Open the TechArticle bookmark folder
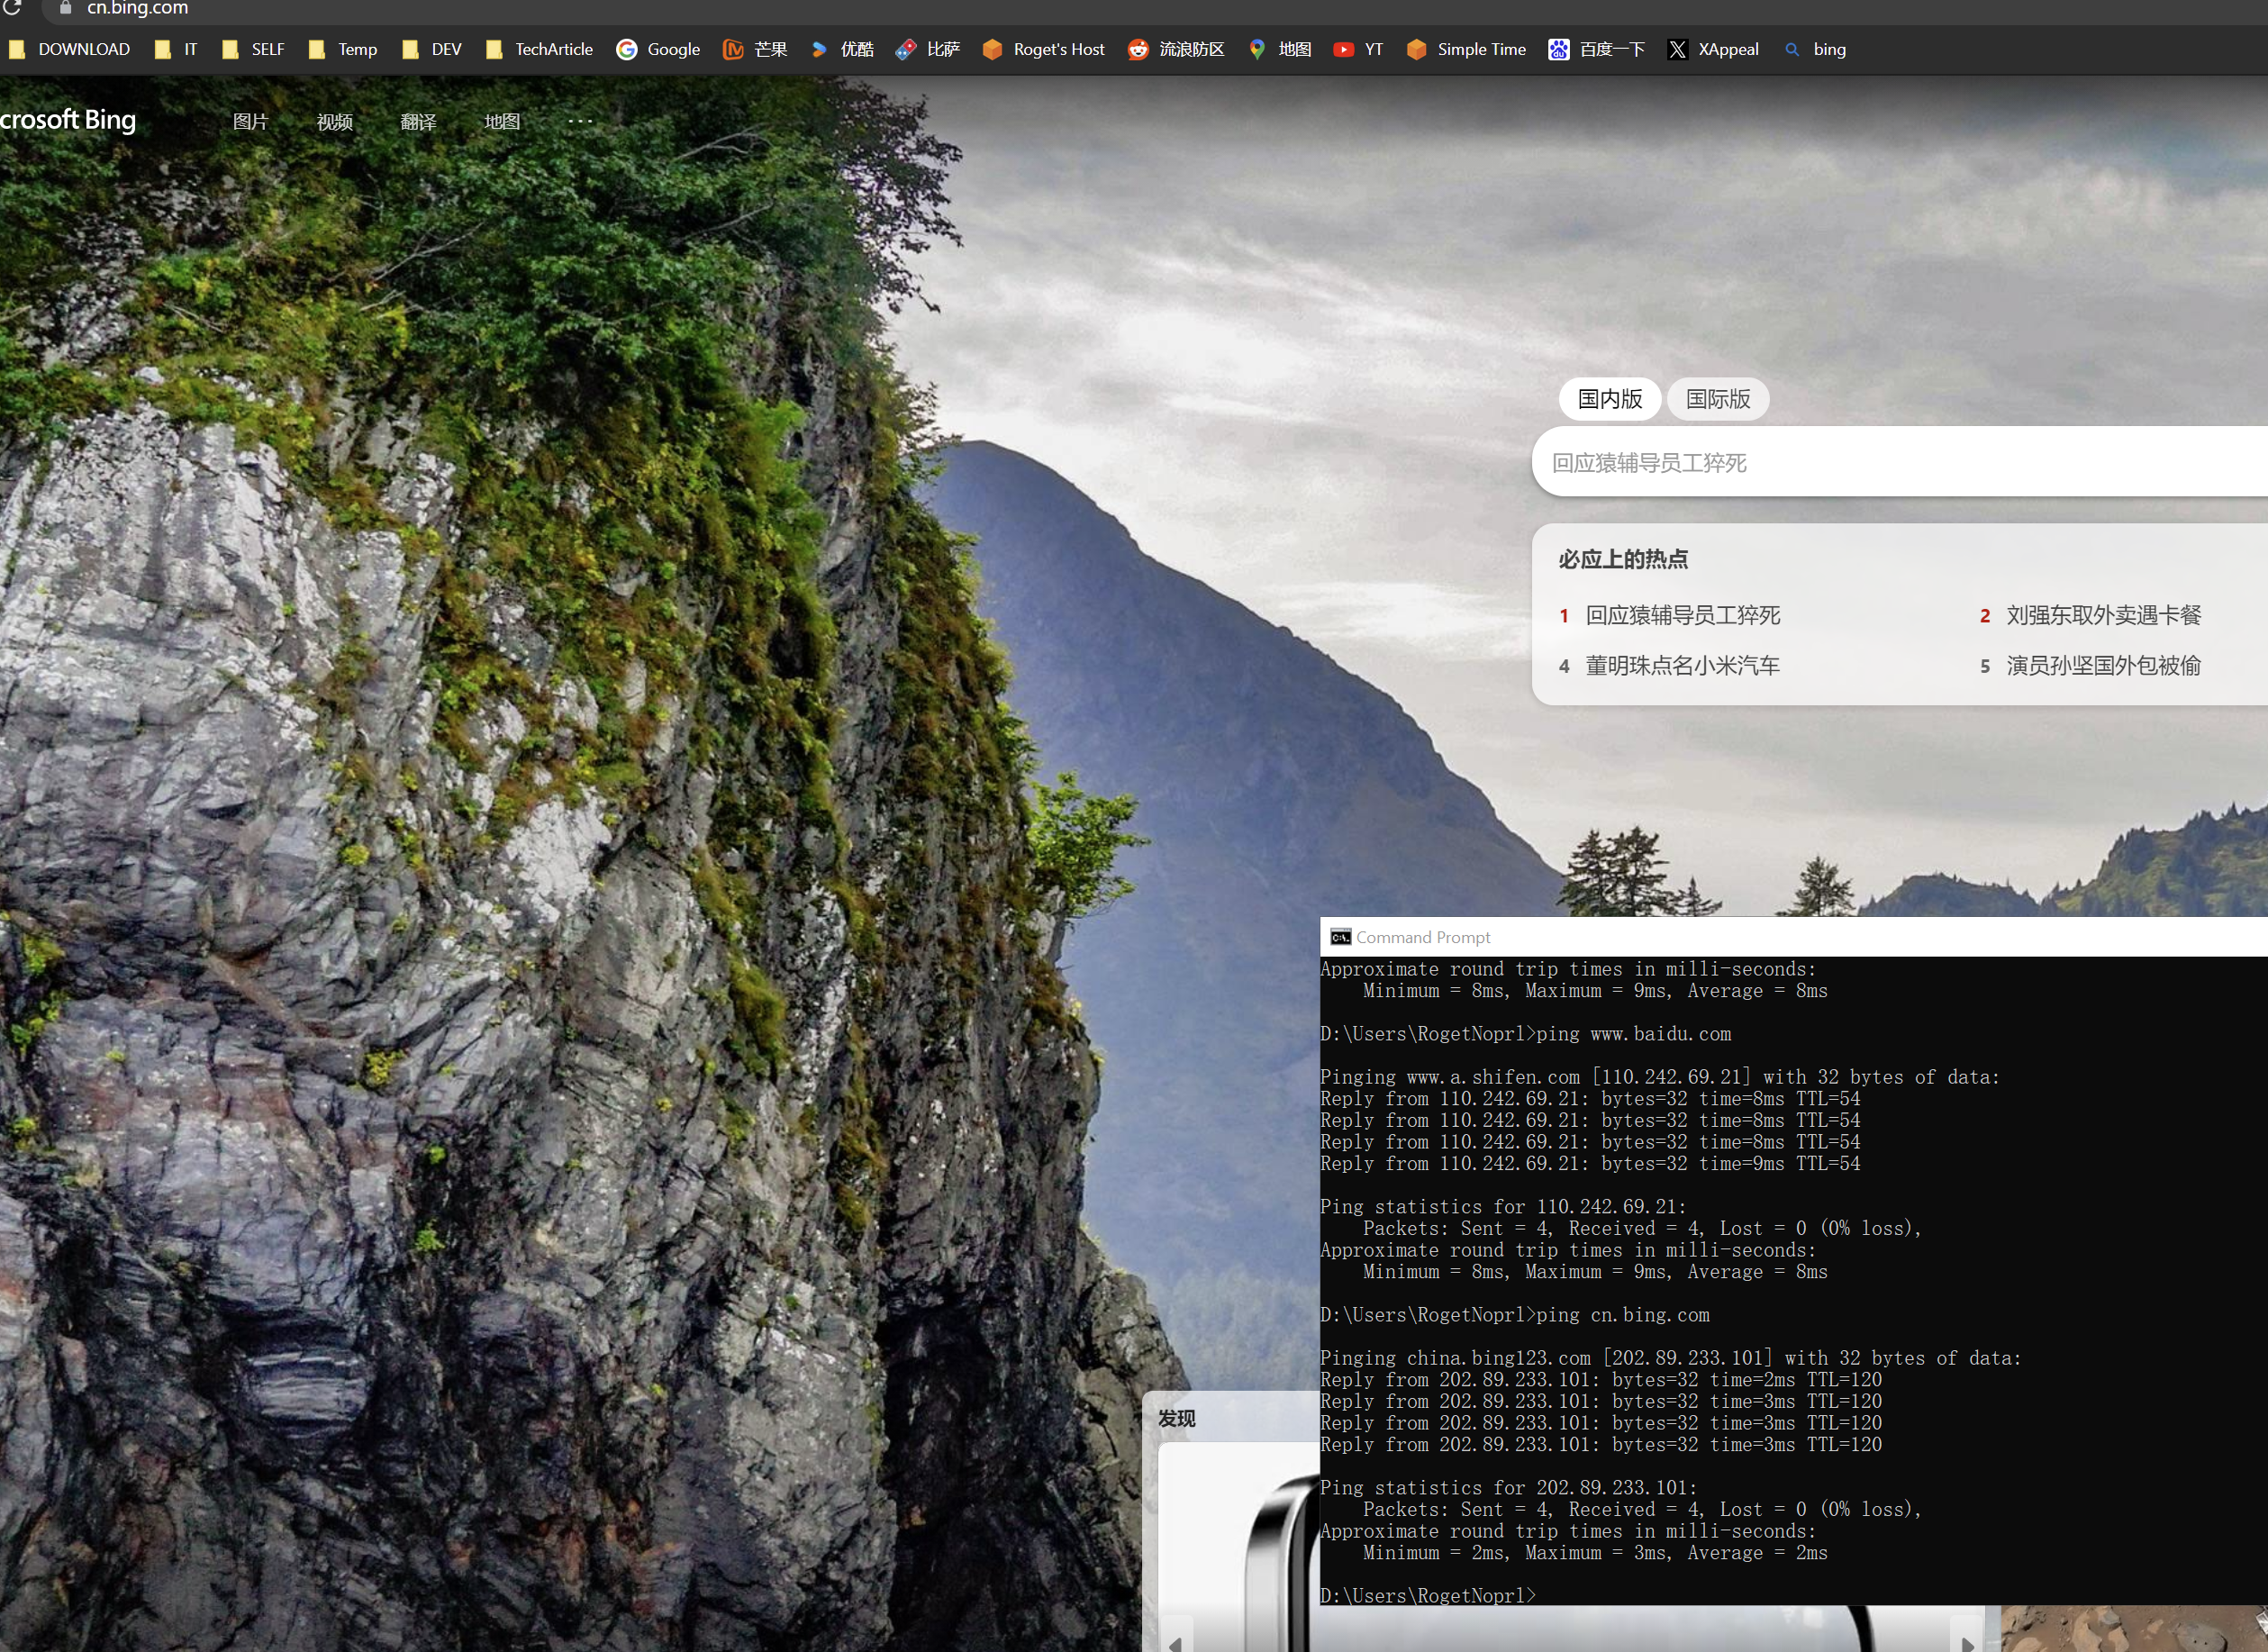The height and width of the screenshot is (1652, 2268). 539,49
